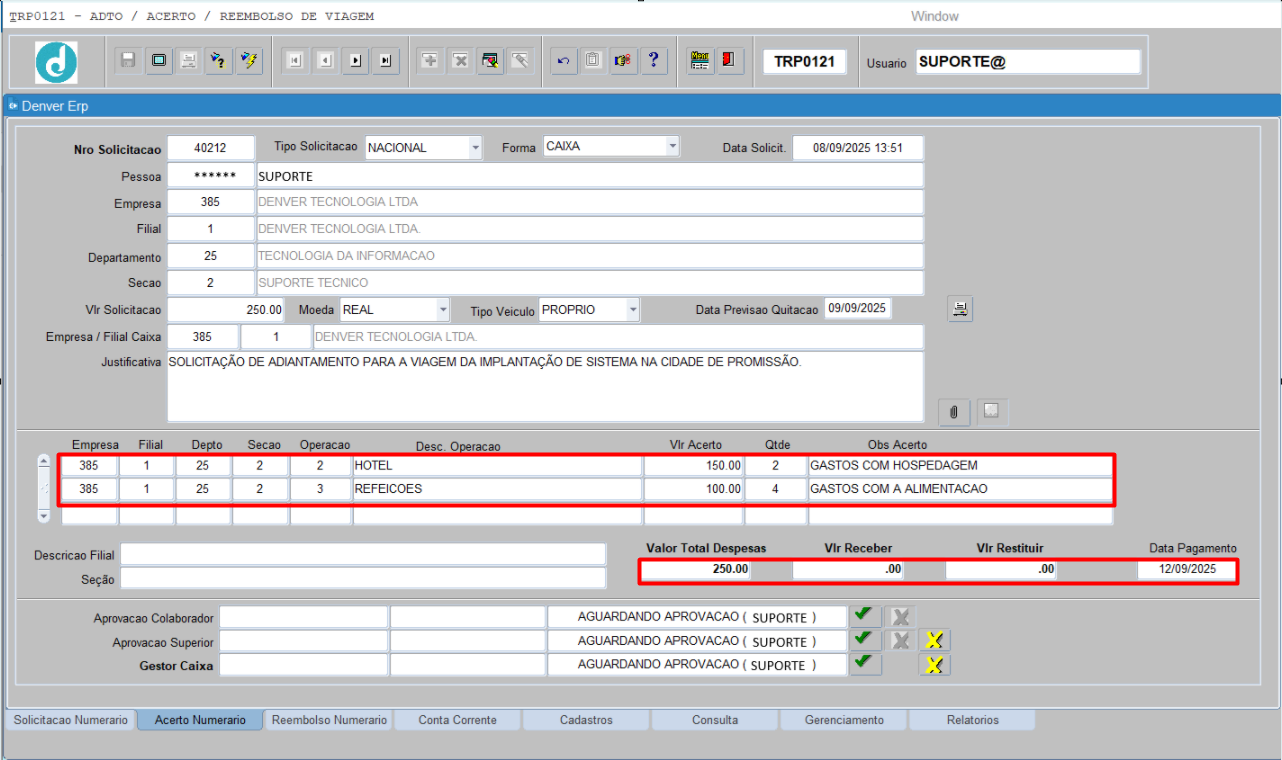
Task: Open the Relatorios tab
Action: pos(973,720)
